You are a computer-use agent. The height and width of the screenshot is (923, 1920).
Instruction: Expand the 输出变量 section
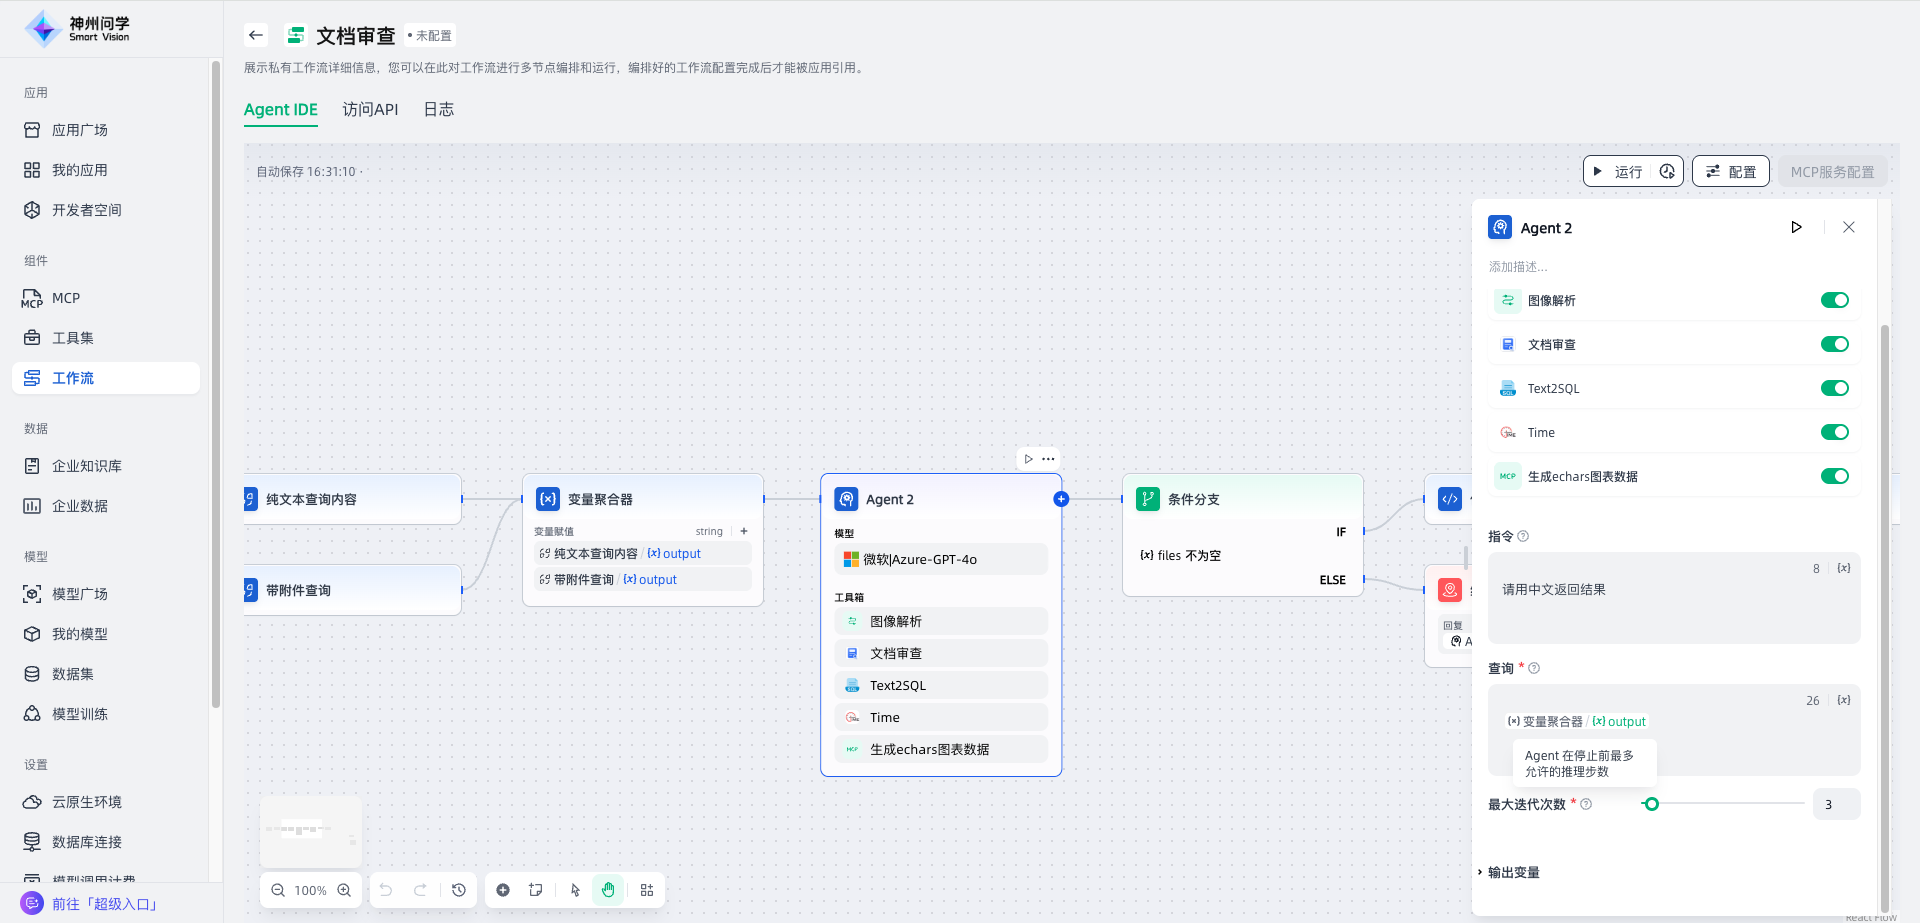[1512, 872]
